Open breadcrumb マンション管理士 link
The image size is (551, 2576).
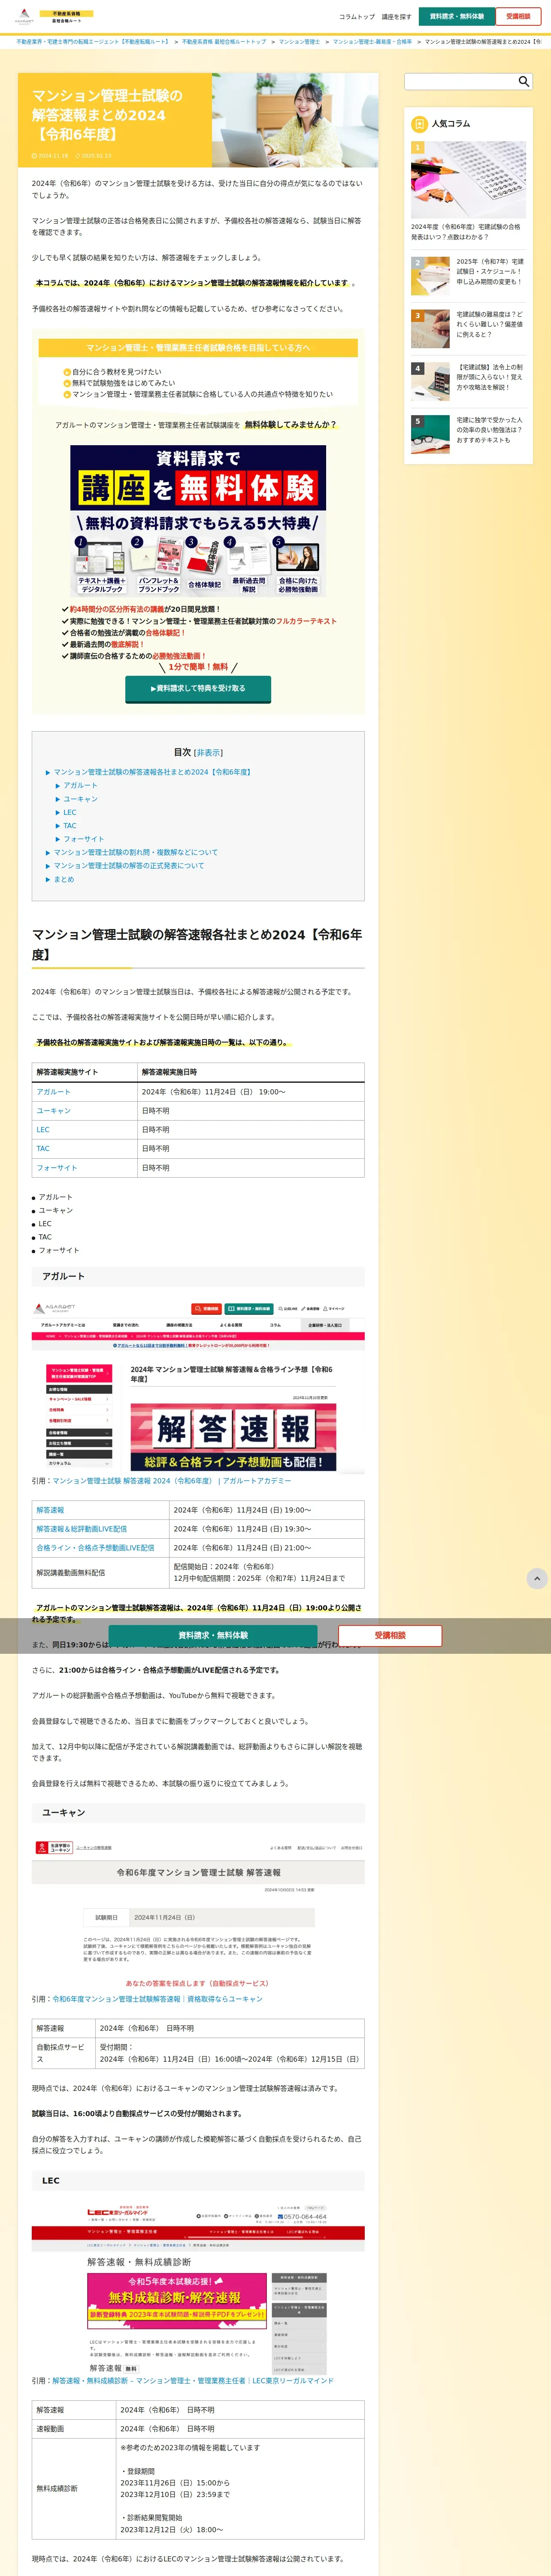[299, 42]
